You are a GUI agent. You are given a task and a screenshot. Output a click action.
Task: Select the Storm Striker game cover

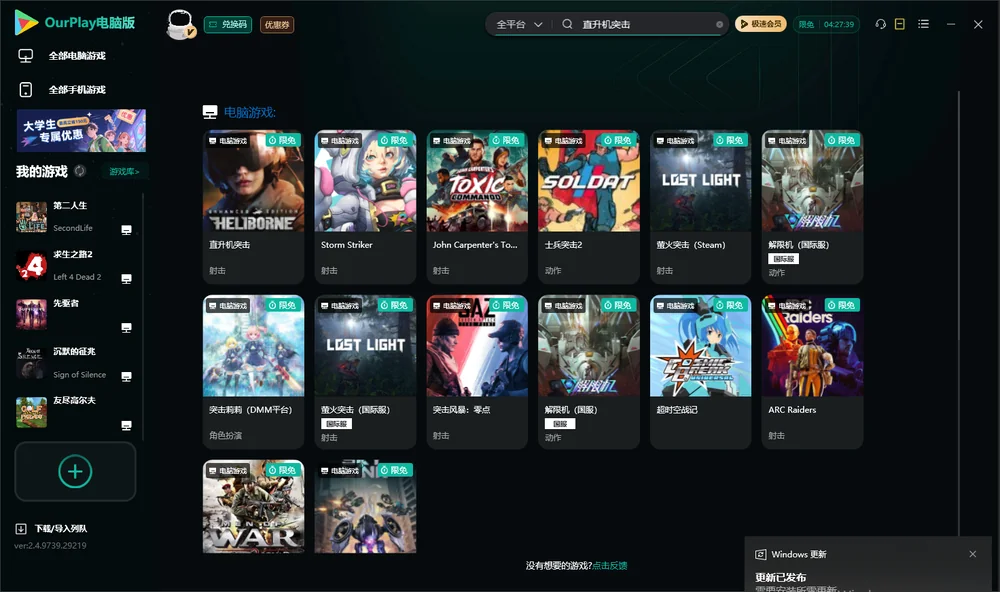pos(365,181)
